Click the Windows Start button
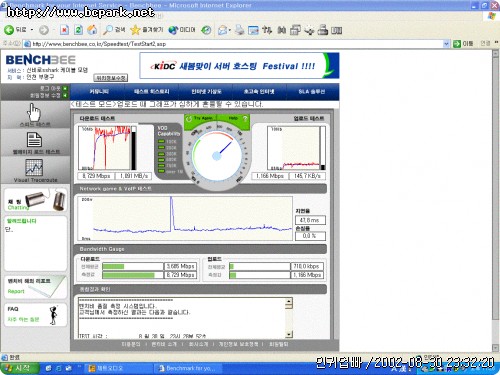 coord(18,368)
